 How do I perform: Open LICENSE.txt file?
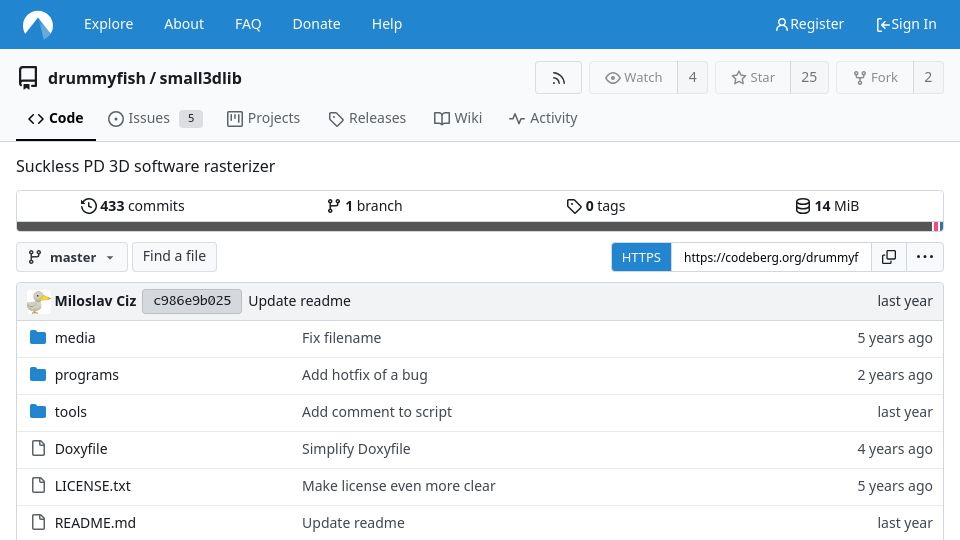click(x=92, y=486)
